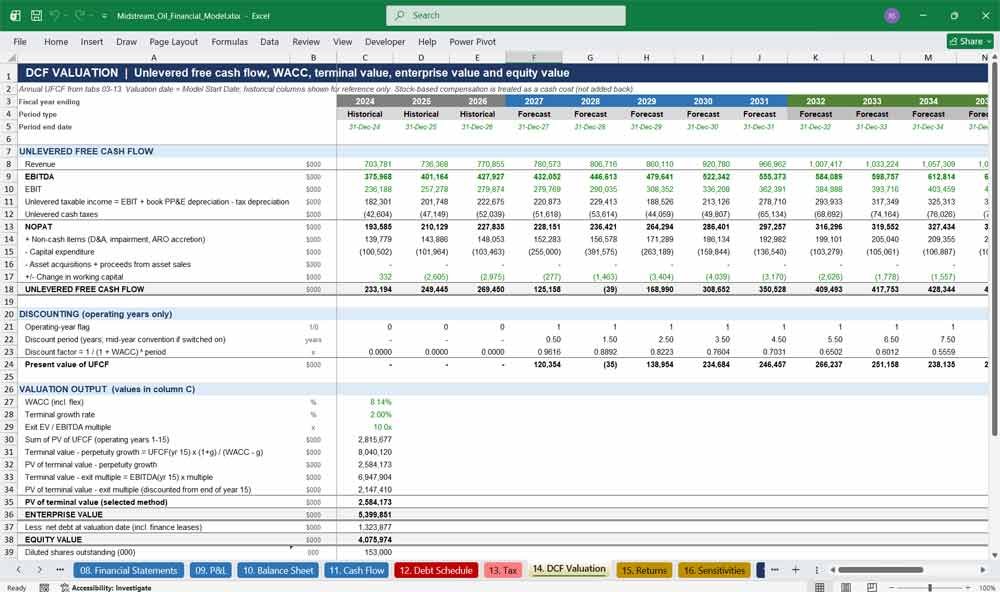Click into the Search box

(506, 15)
